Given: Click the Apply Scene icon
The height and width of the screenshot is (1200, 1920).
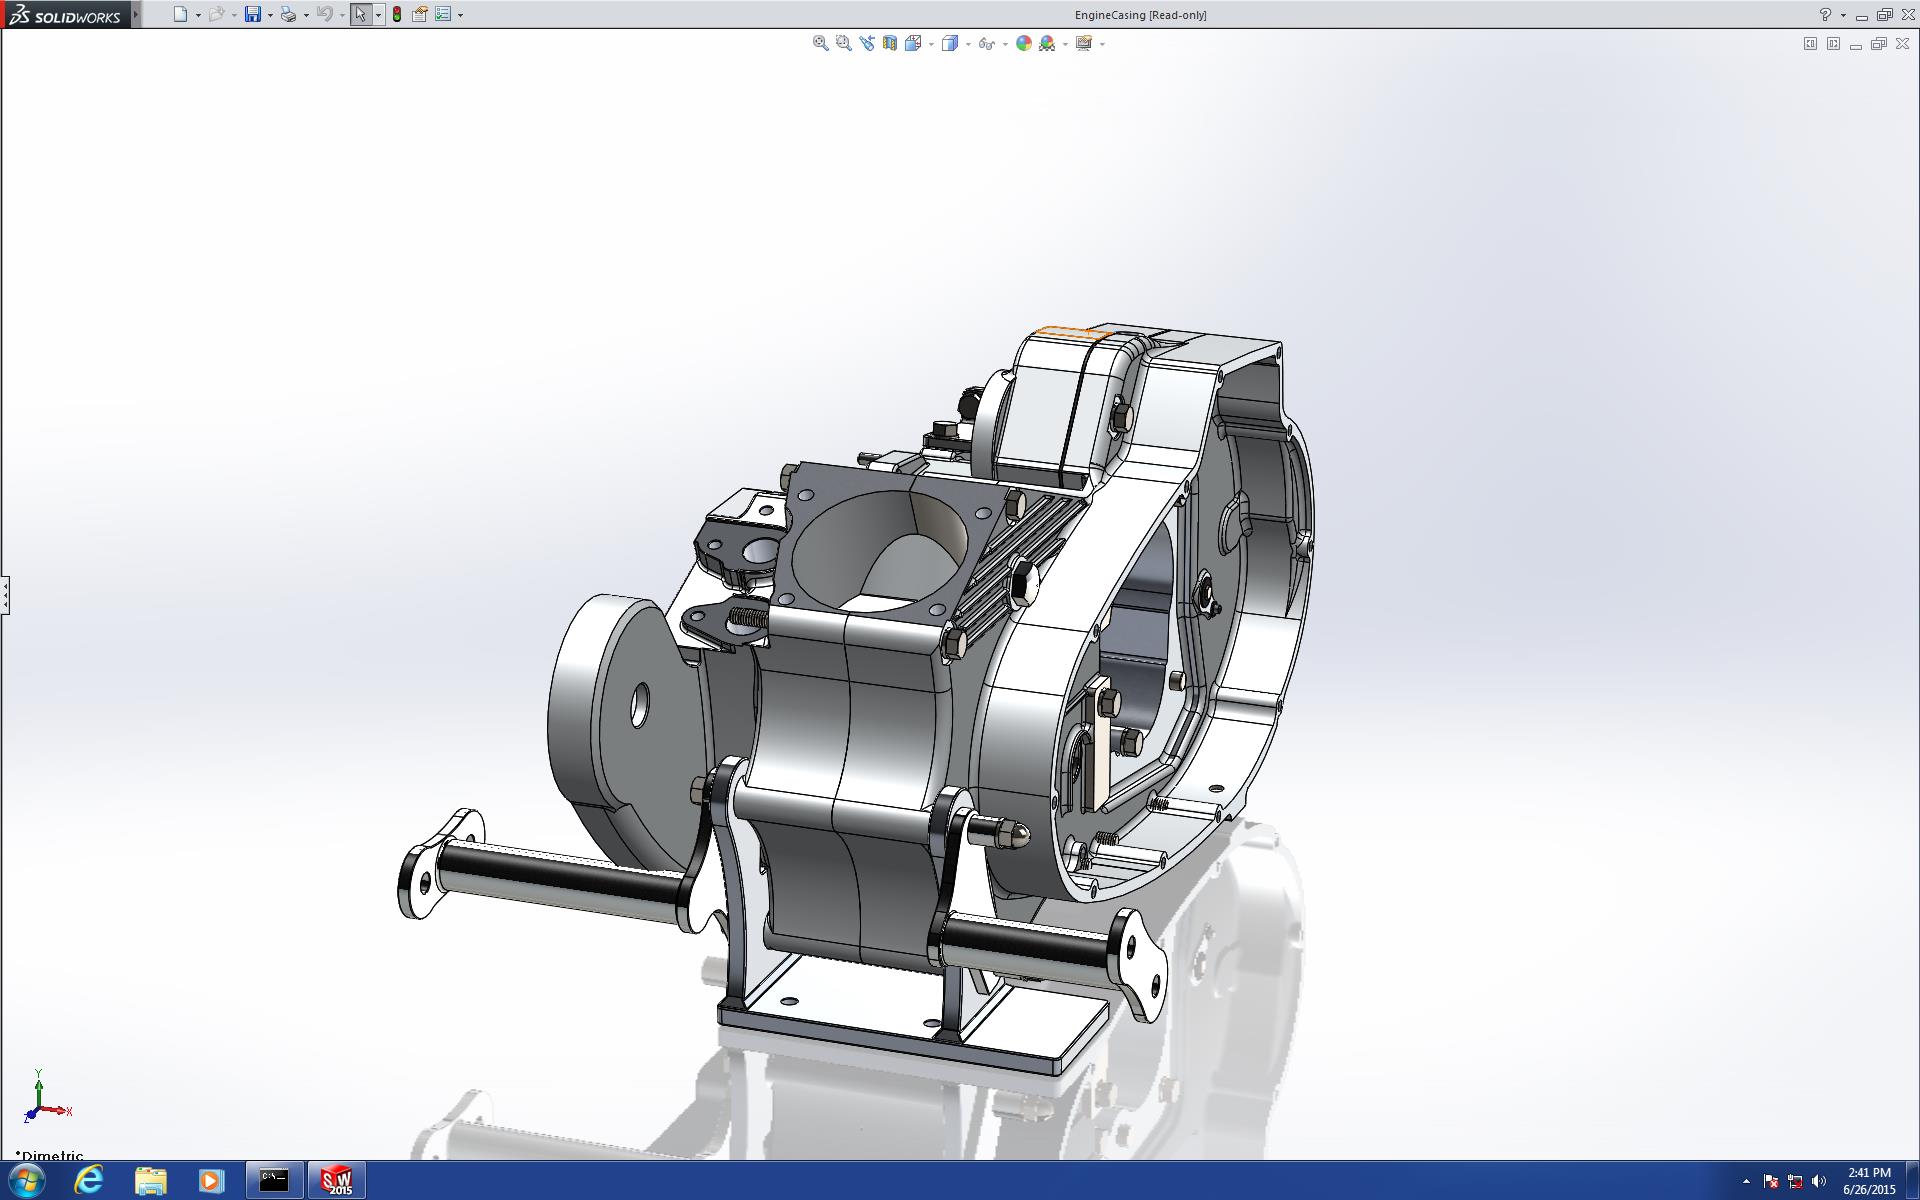Looking at the screenshot, I should tap(1047, 43).
